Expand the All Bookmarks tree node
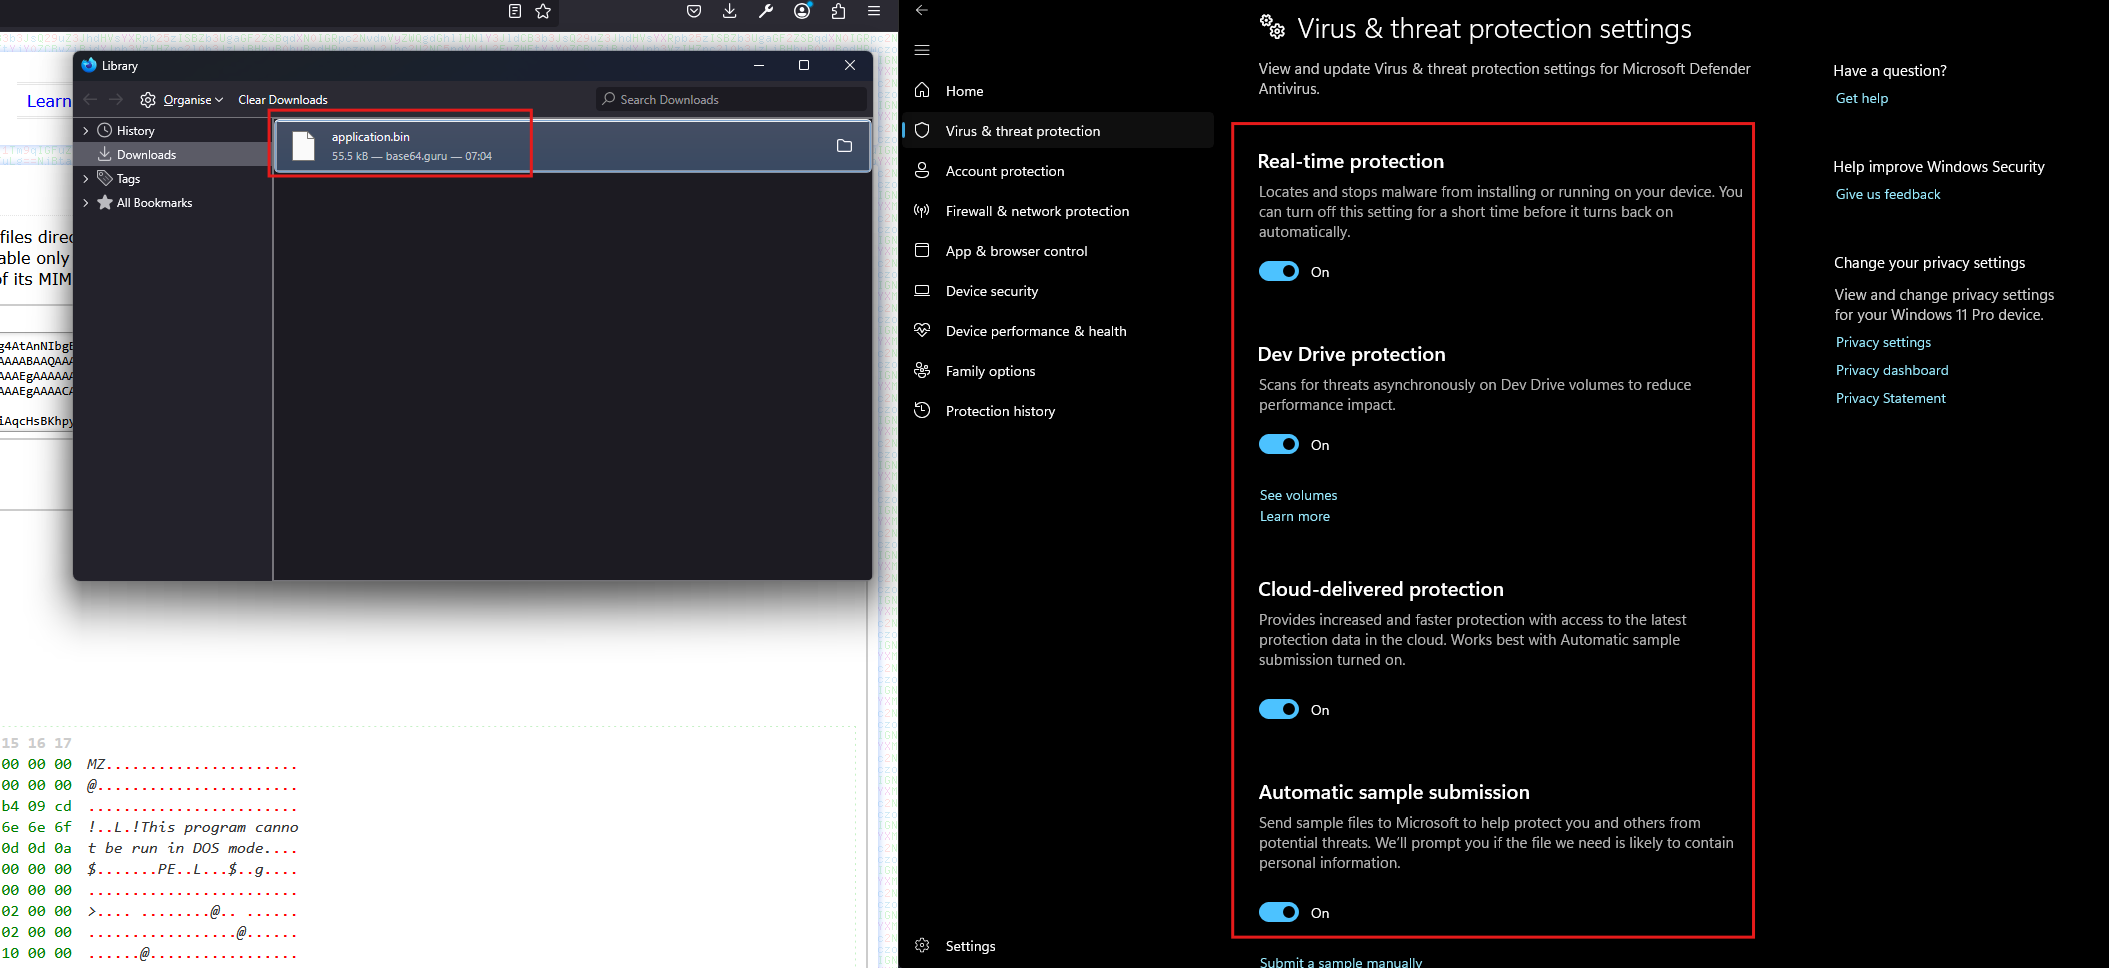The height and width of the screenshot is (968, 2109). pos(86,203)
